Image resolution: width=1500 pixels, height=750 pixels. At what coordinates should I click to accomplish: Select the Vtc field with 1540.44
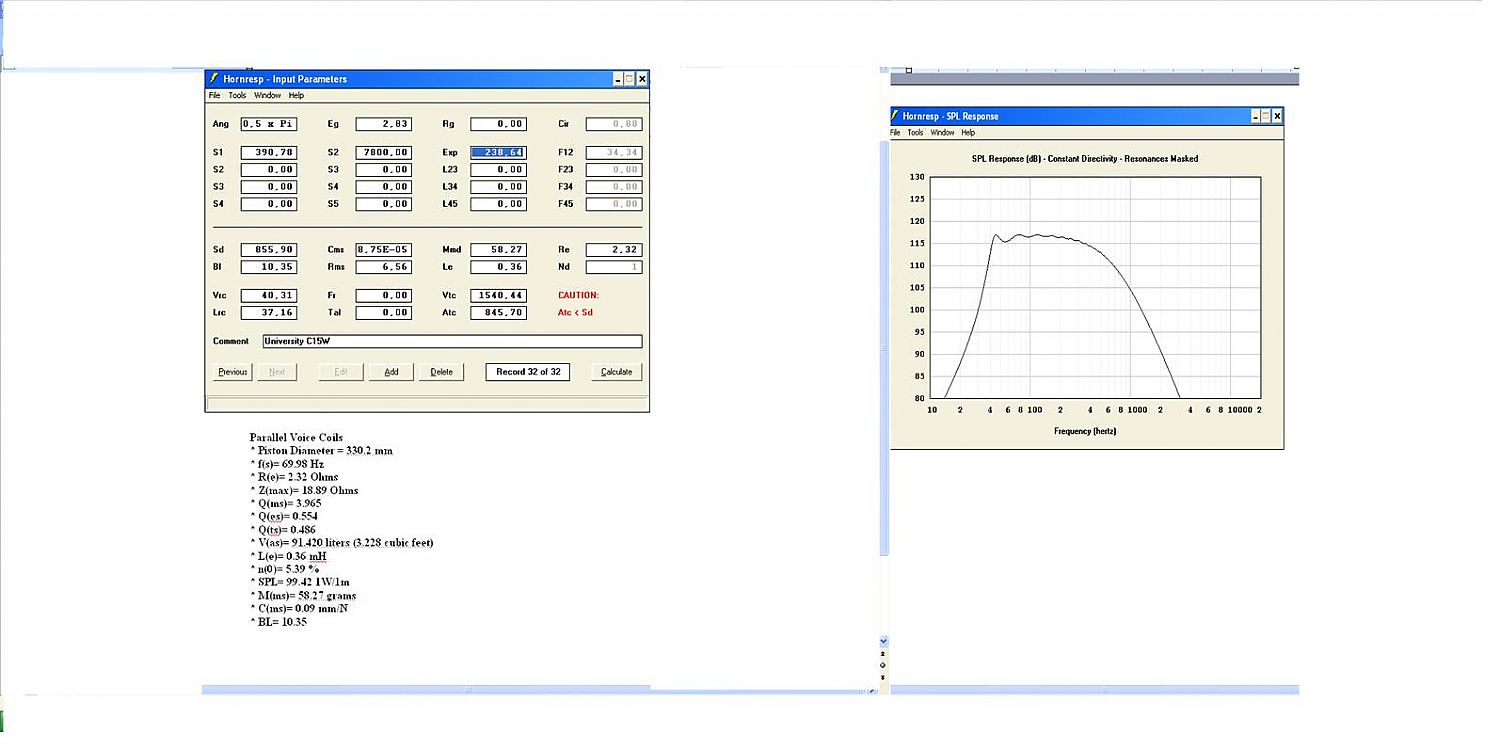498,296
